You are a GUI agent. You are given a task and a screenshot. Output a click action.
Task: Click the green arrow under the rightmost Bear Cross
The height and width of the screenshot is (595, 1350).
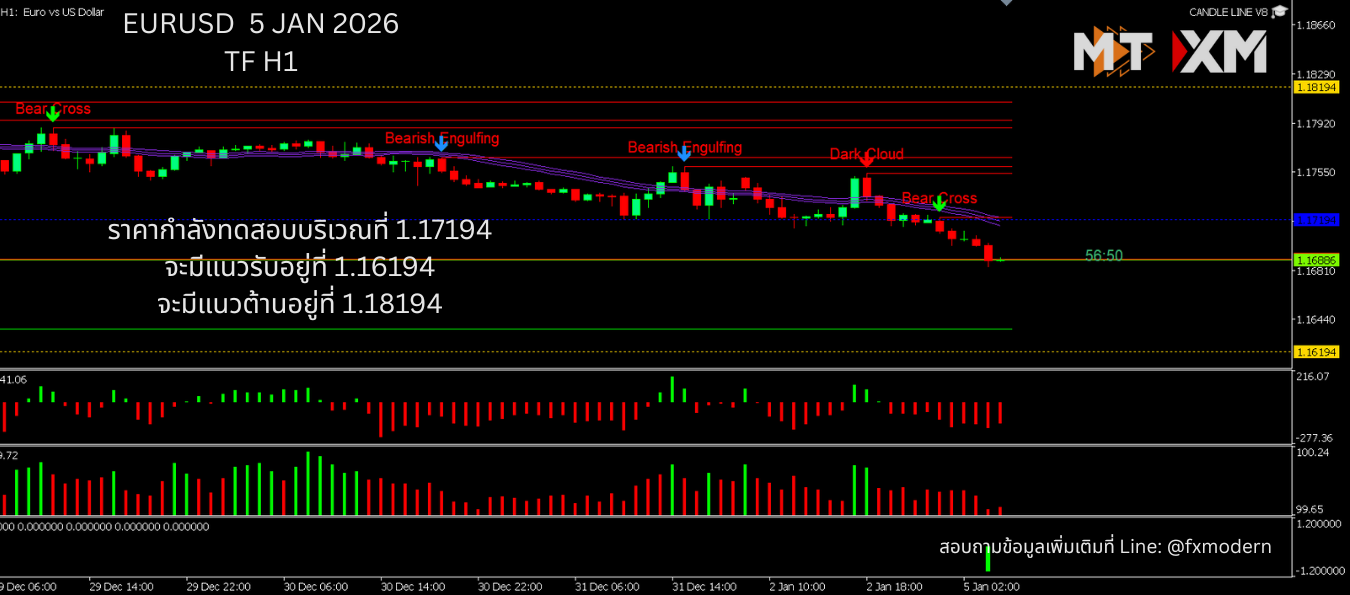coord(939,204)
